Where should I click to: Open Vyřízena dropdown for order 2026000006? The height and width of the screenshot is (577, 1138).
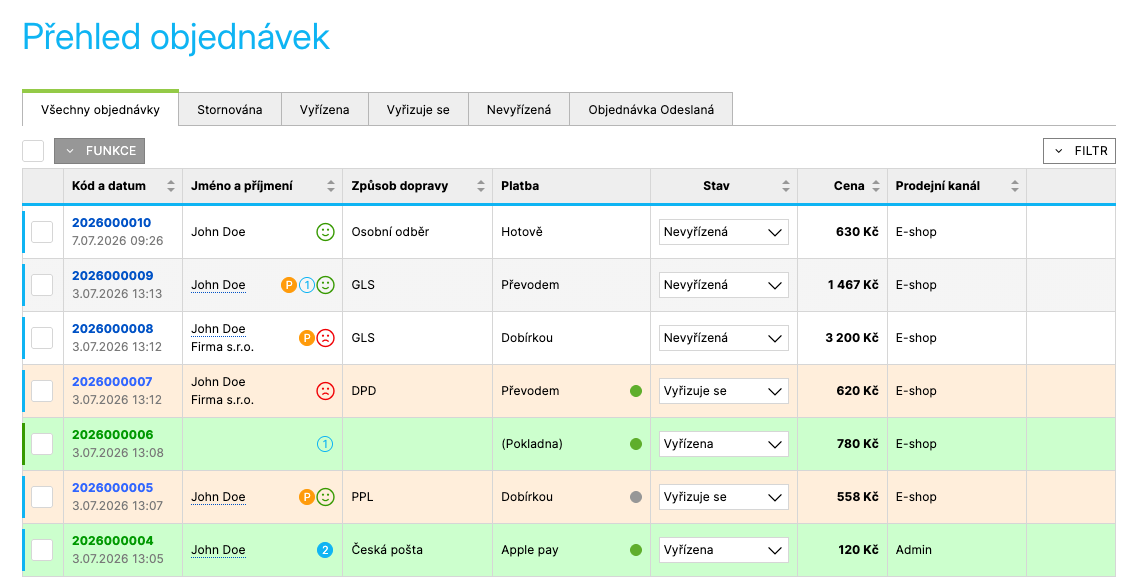(x=724, y=443)
